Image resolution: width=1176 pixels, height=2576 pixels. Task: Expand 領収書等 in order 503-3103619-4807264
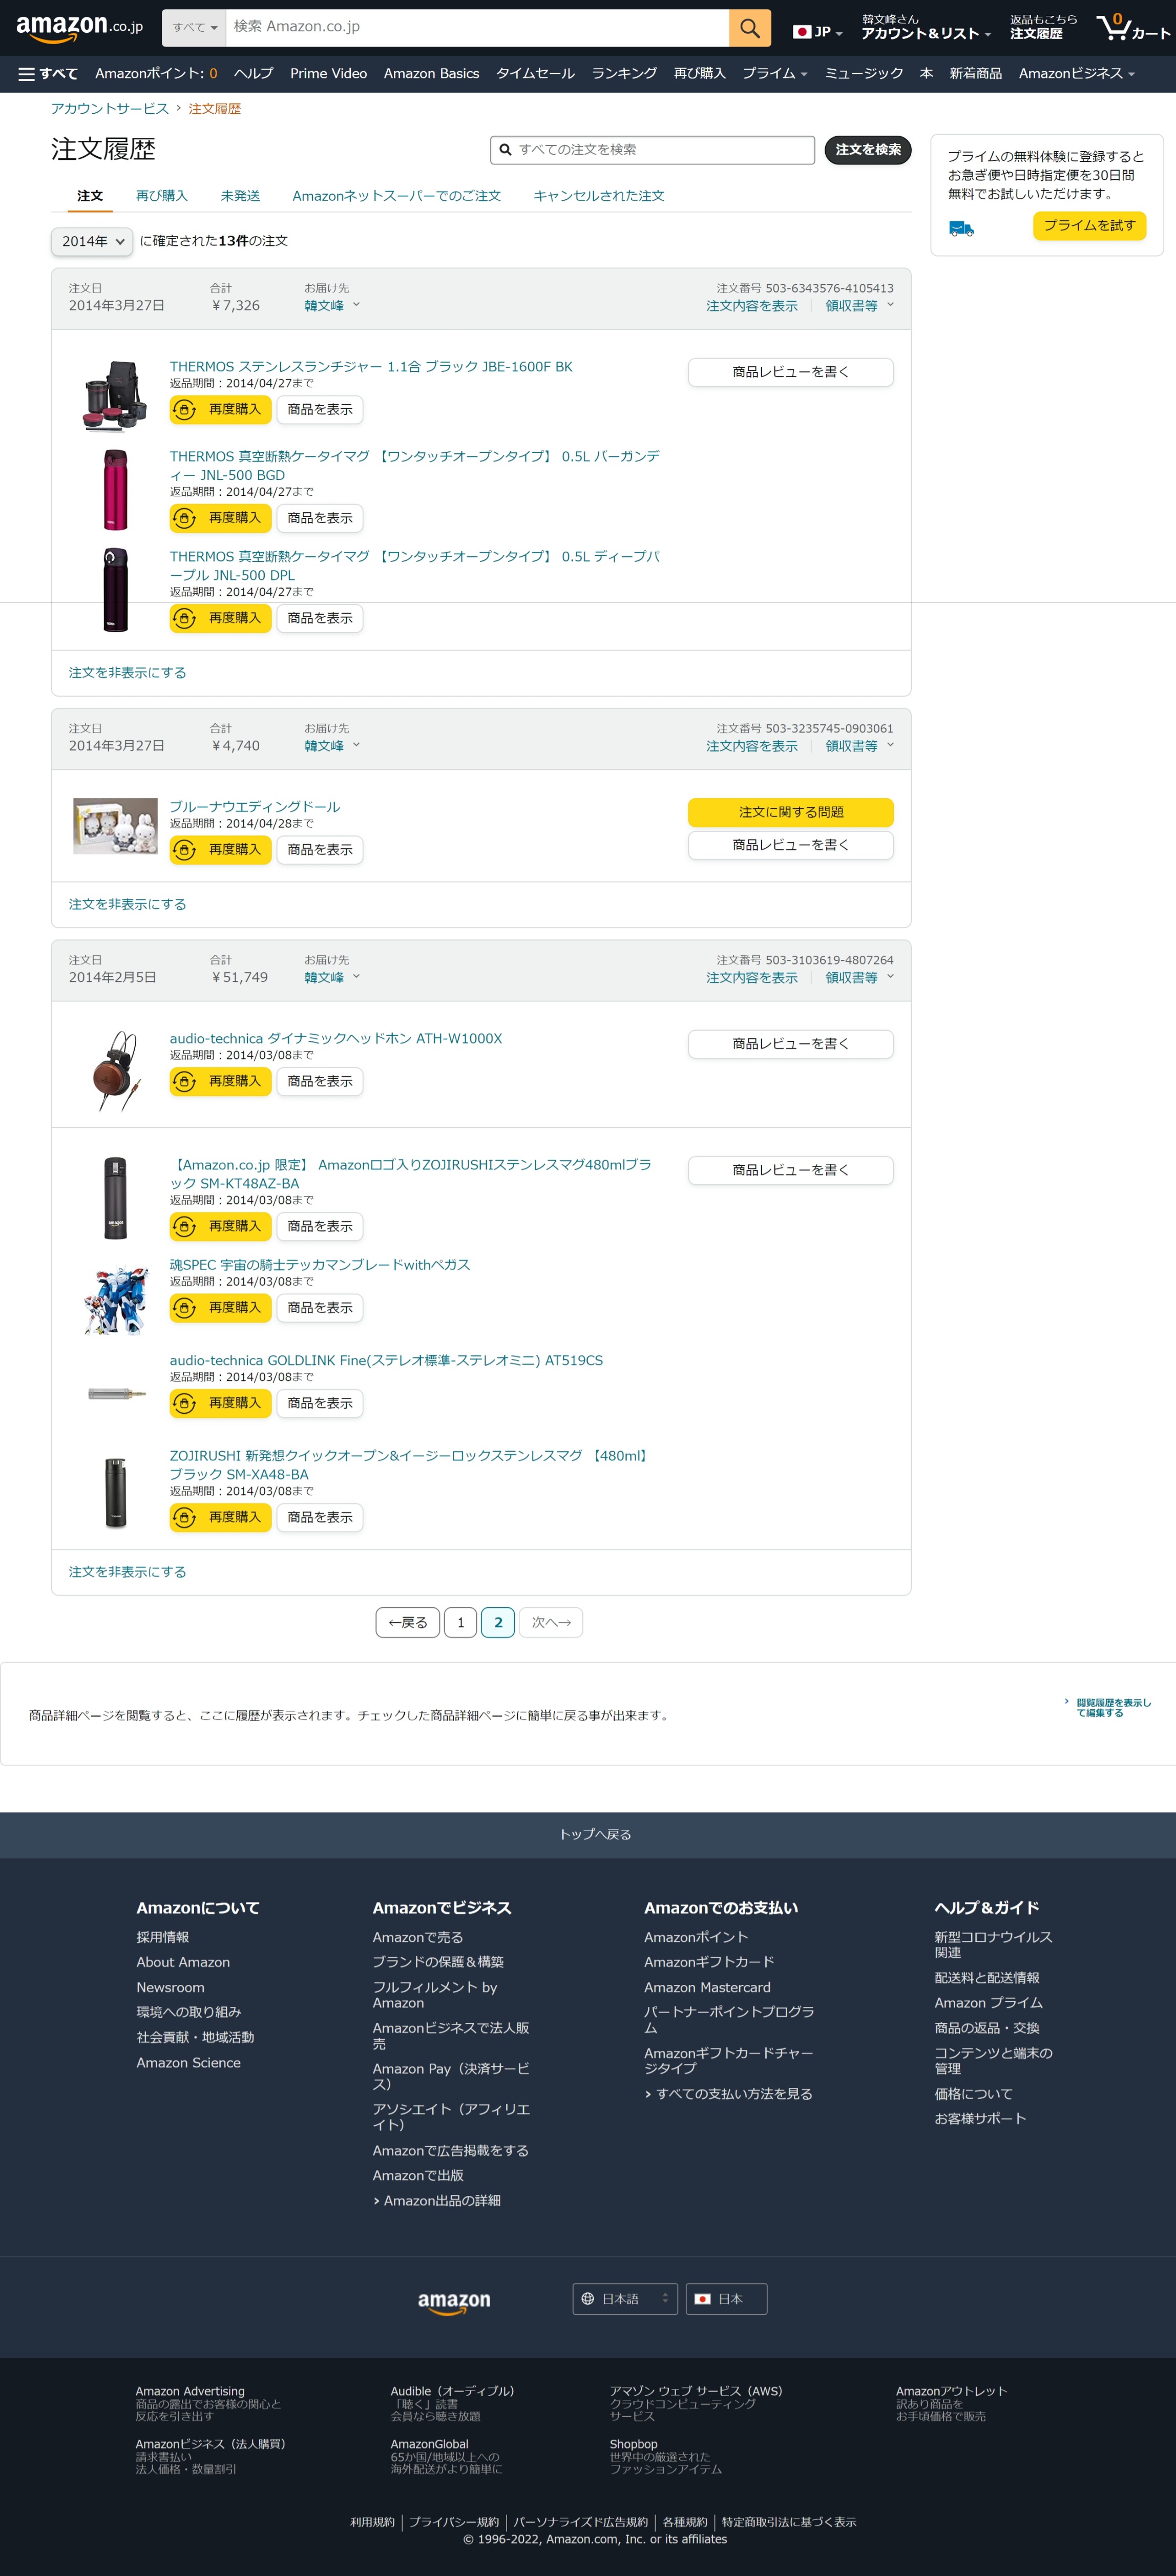(x=859, y=978)
